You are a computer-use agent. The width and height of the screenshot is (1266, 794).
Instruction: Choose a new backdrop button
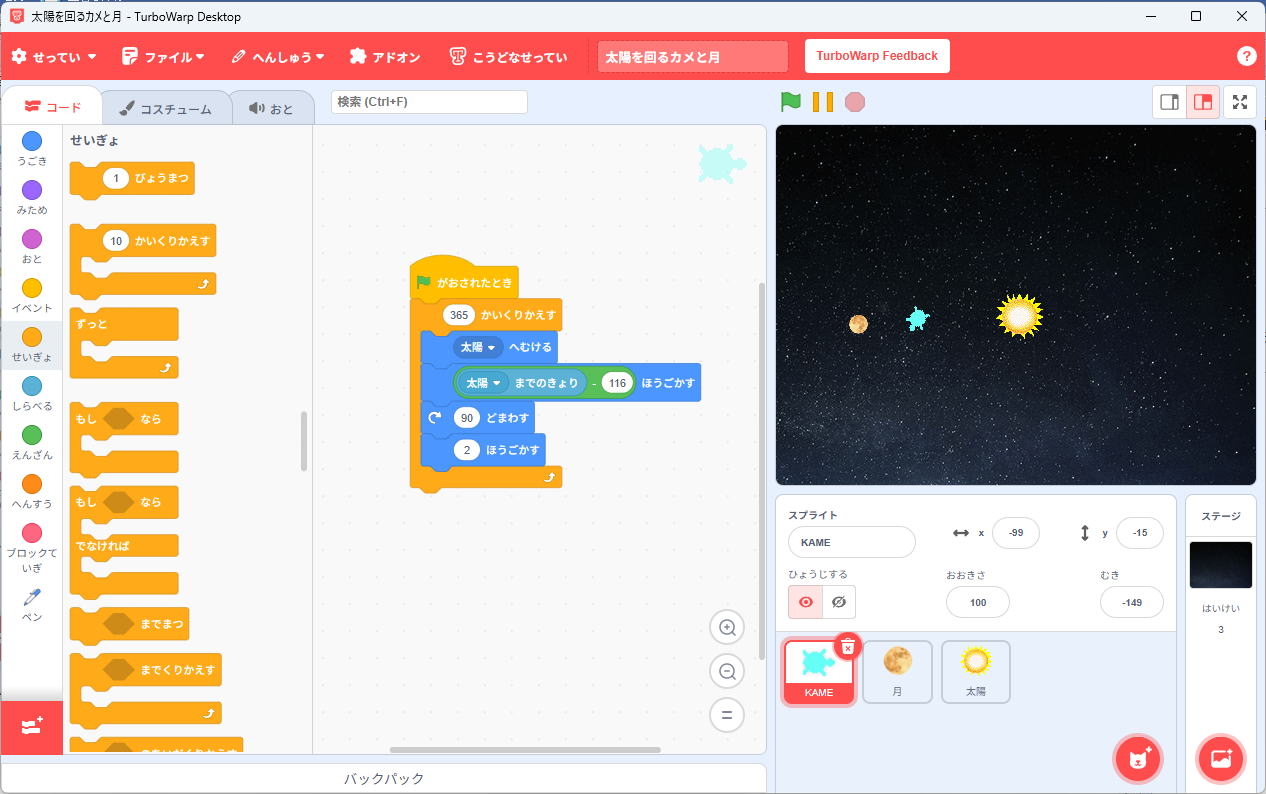tap(1220, 759)
